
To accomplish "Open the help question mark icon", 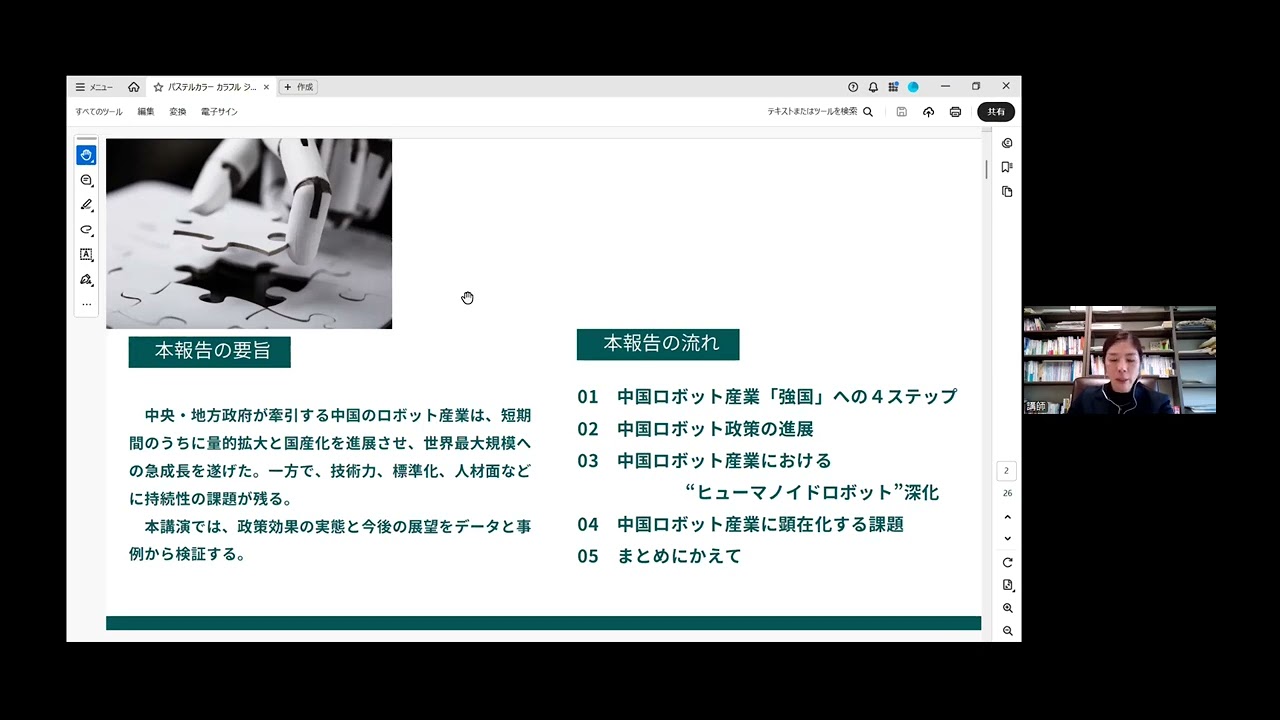I will click(x=853, y=87).
